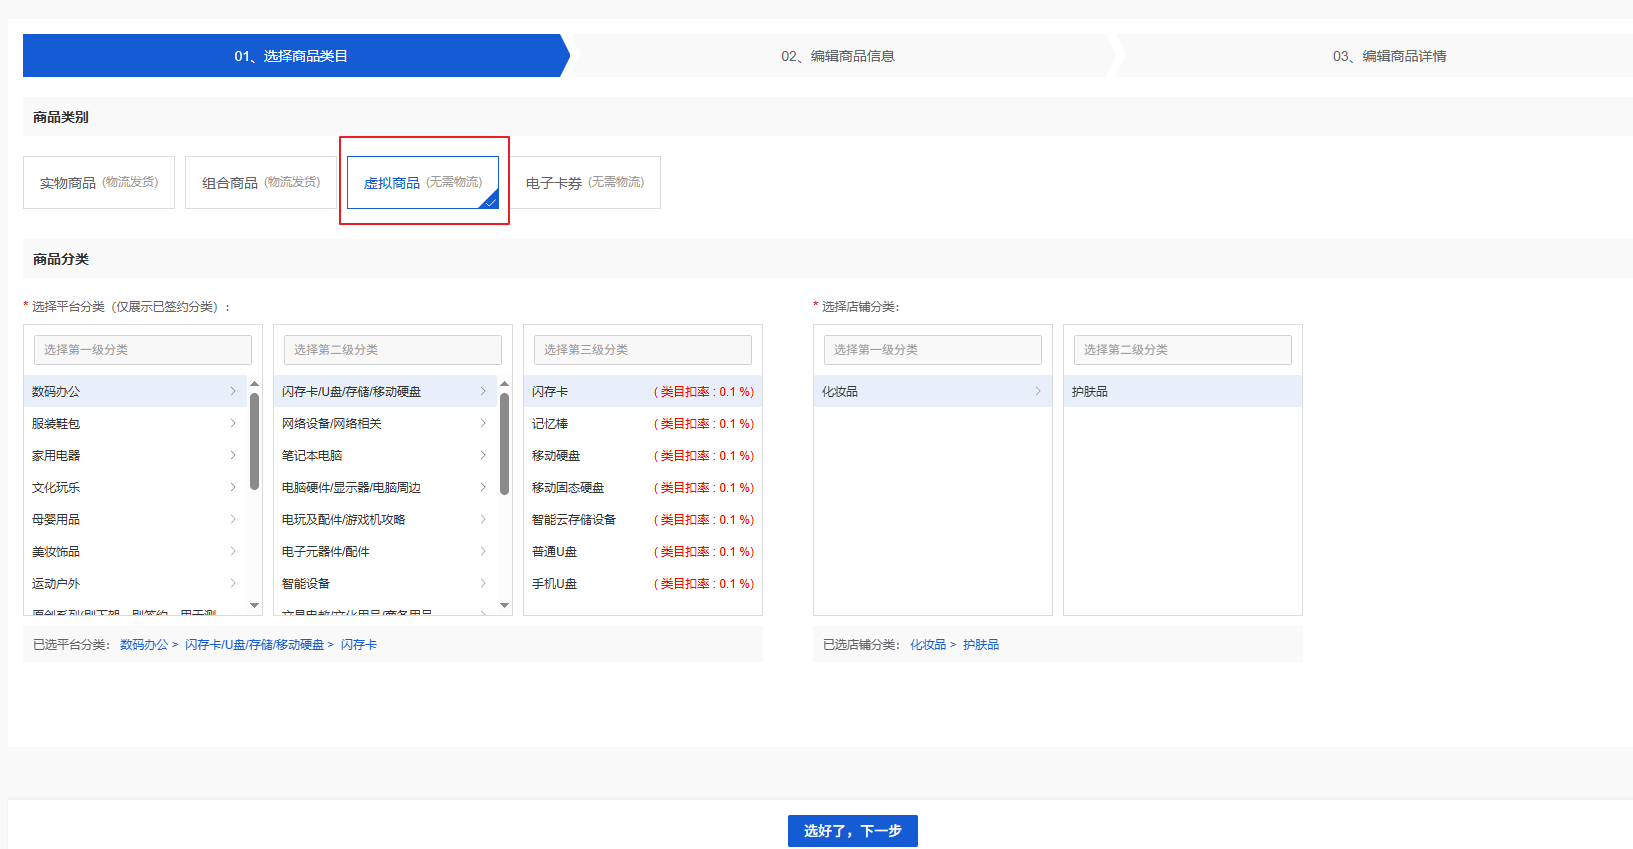Select 网络设备/网络相关 second-level category
Image resolution: width=1633 pixels, height=849 pixels.
[385, 423]
